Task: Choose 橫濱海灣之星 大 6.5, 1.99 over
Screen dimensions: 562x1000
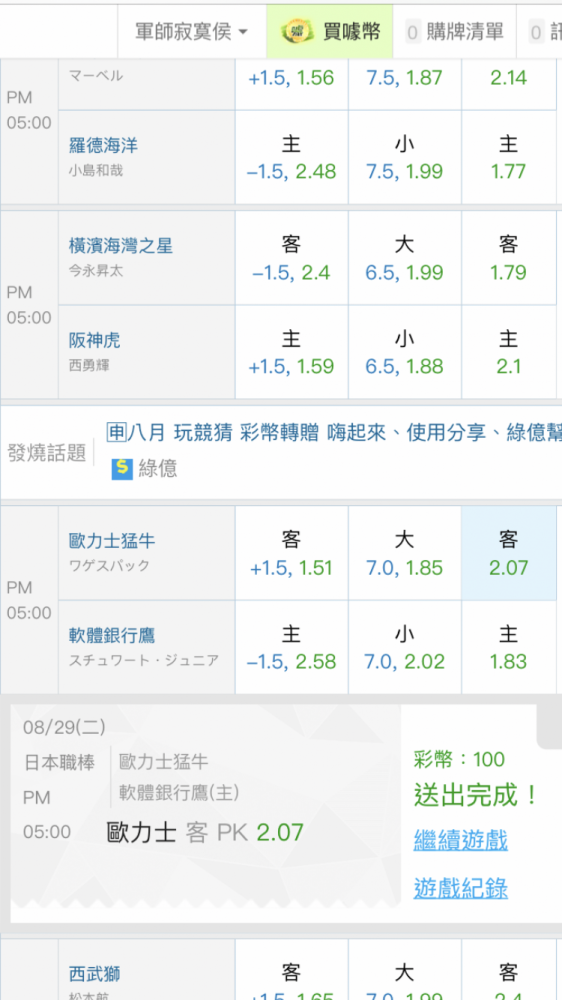Action: click(404, 258)
